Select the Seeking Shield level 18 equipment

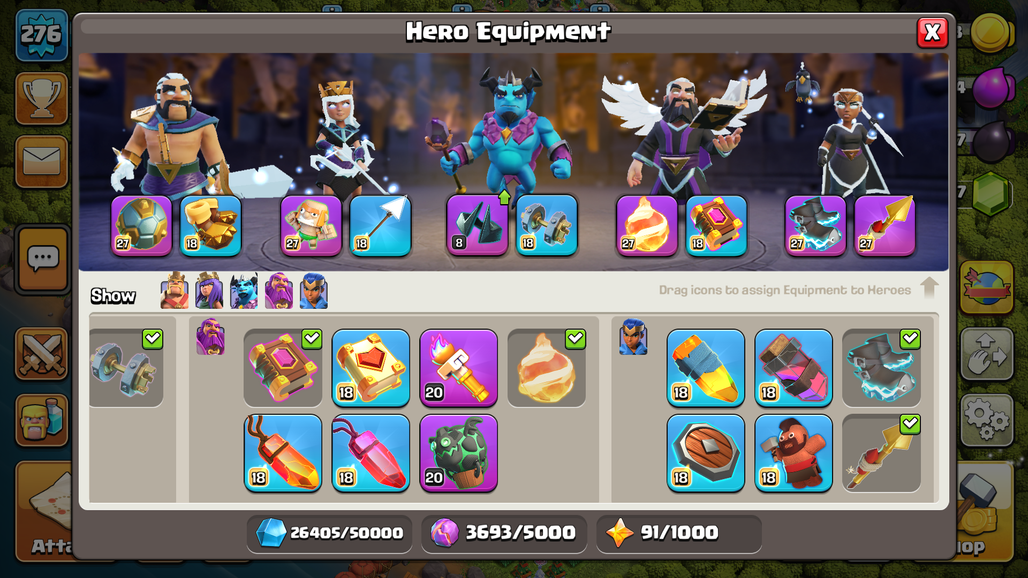(705, 453)
